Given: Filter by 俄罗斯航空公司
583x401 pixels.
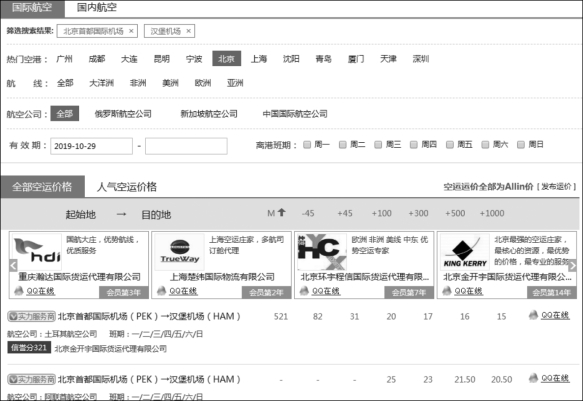Looking at the screenshot, I should click(123, 114).
